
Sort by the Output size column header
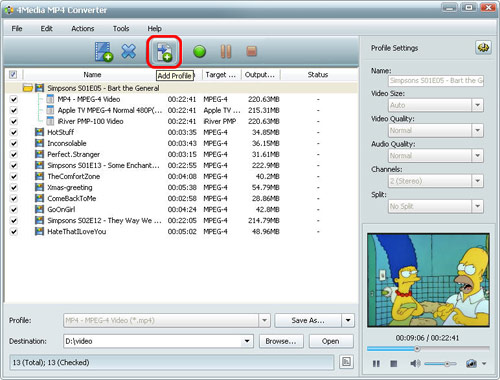pyautogui.click(x=261, y=75)
